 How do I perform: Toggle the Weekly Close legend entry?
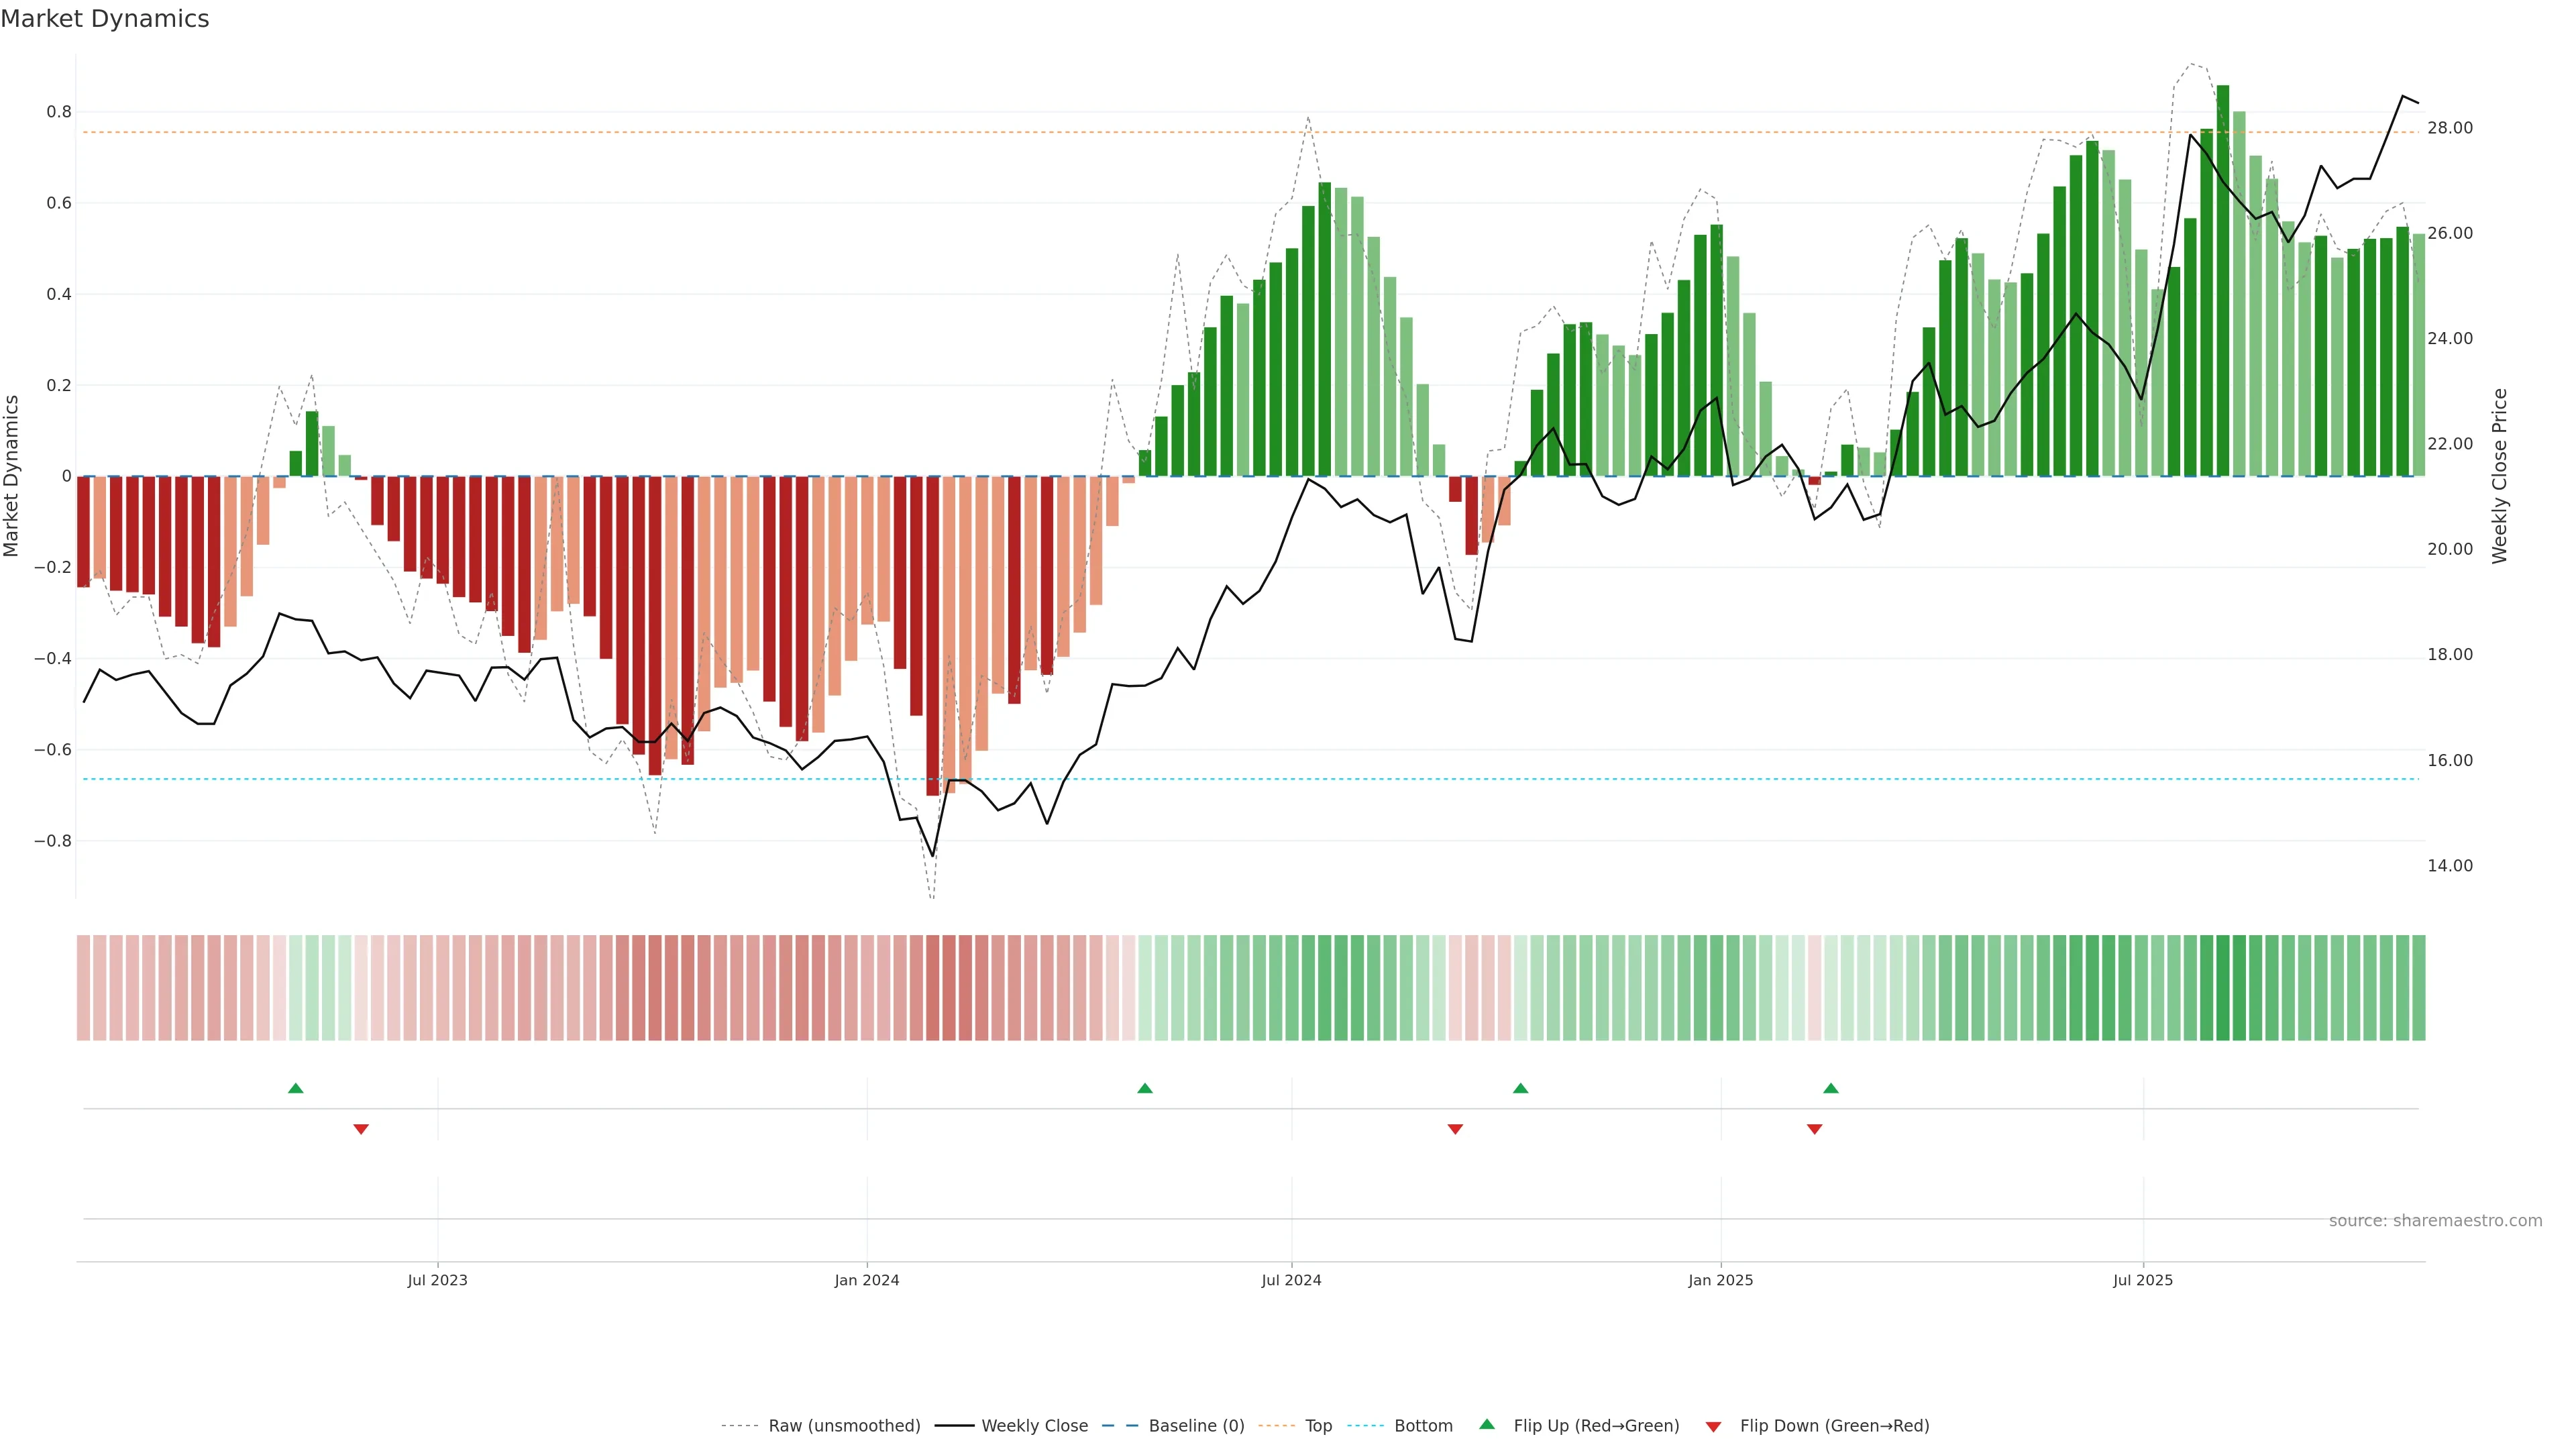[1034, 1426]
